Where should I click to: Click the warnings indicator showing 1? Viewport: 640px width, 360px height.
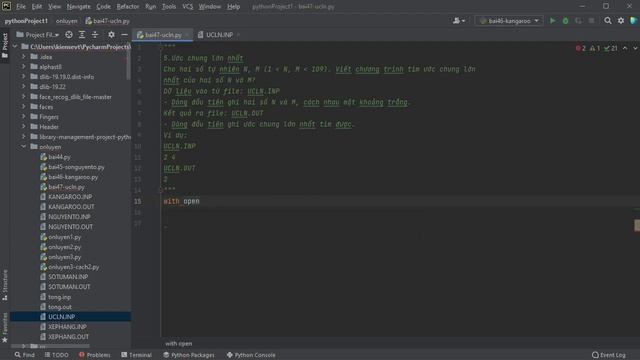[x=595, y=48]
